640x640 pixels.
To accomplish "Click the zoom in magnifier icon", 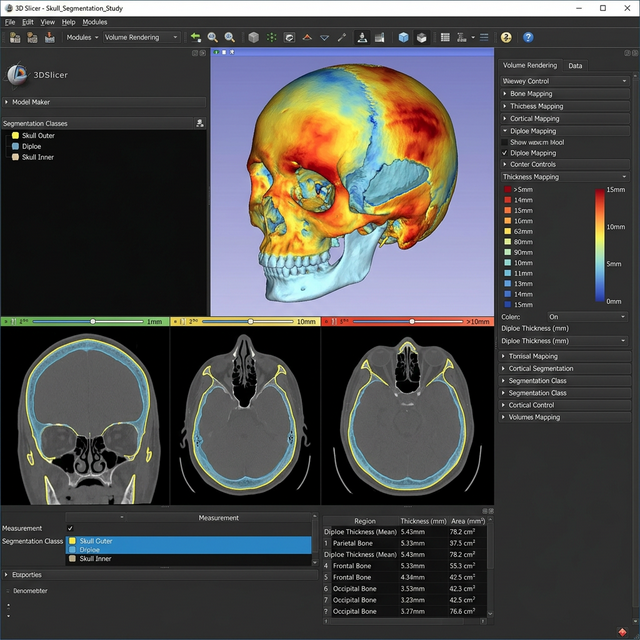I will pos(213,37).
